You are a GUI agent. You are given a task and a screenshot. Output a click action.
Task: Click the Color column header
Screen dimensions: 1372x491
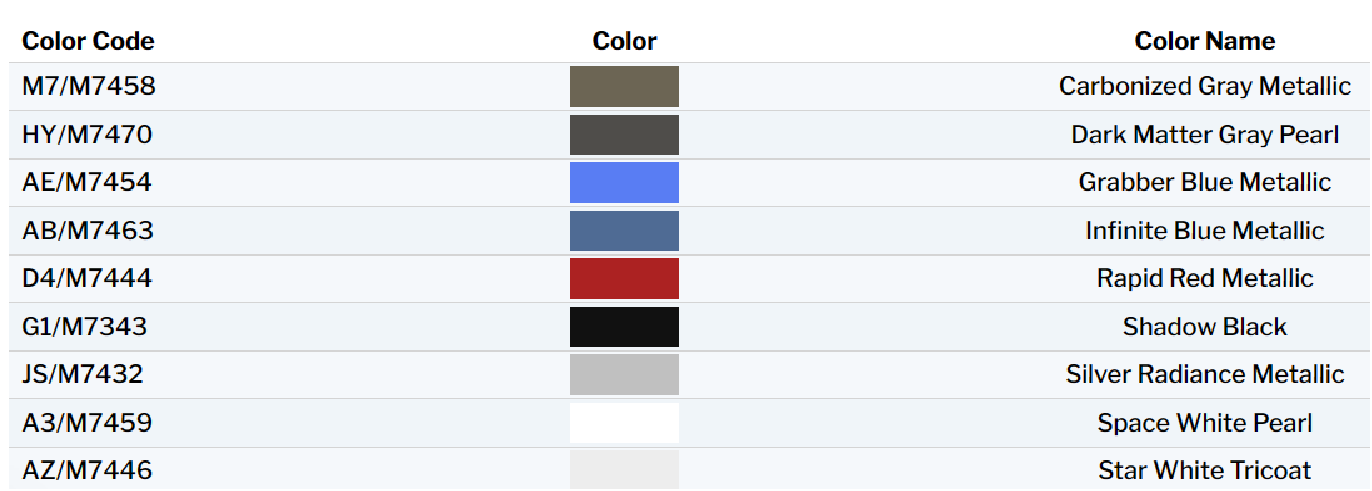624,41
